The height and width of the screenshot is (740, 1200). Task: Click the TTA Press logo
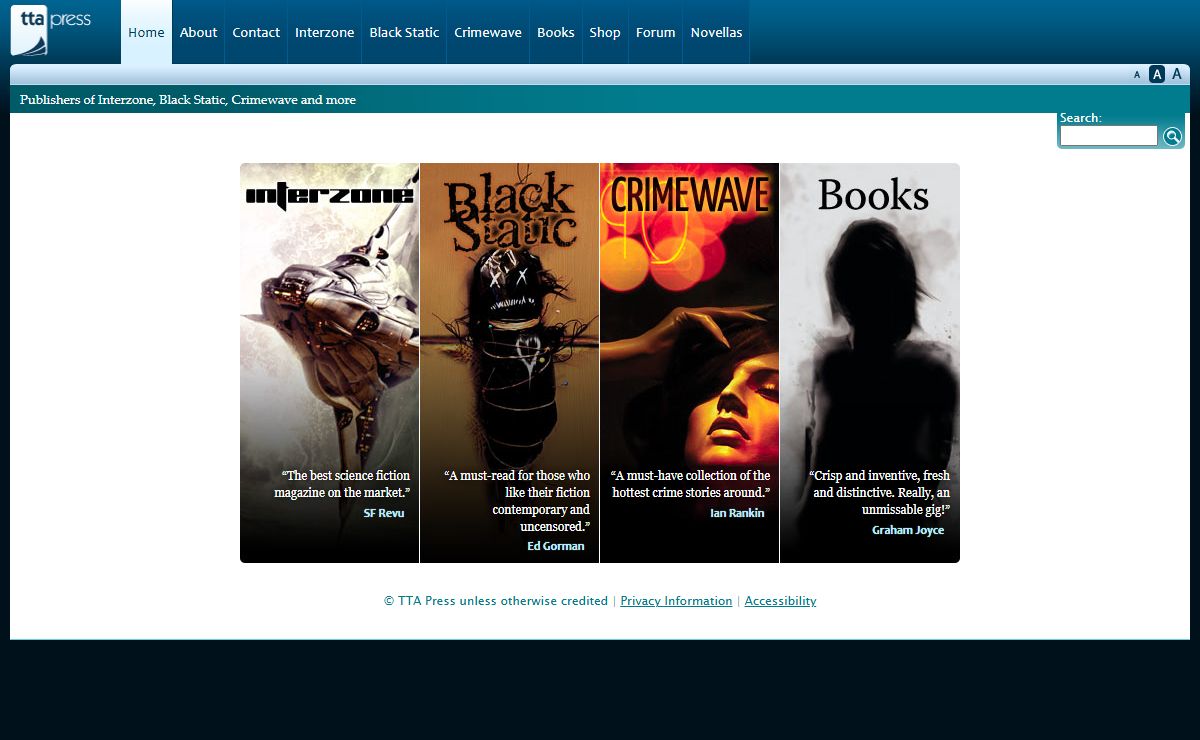coord(51,31)
